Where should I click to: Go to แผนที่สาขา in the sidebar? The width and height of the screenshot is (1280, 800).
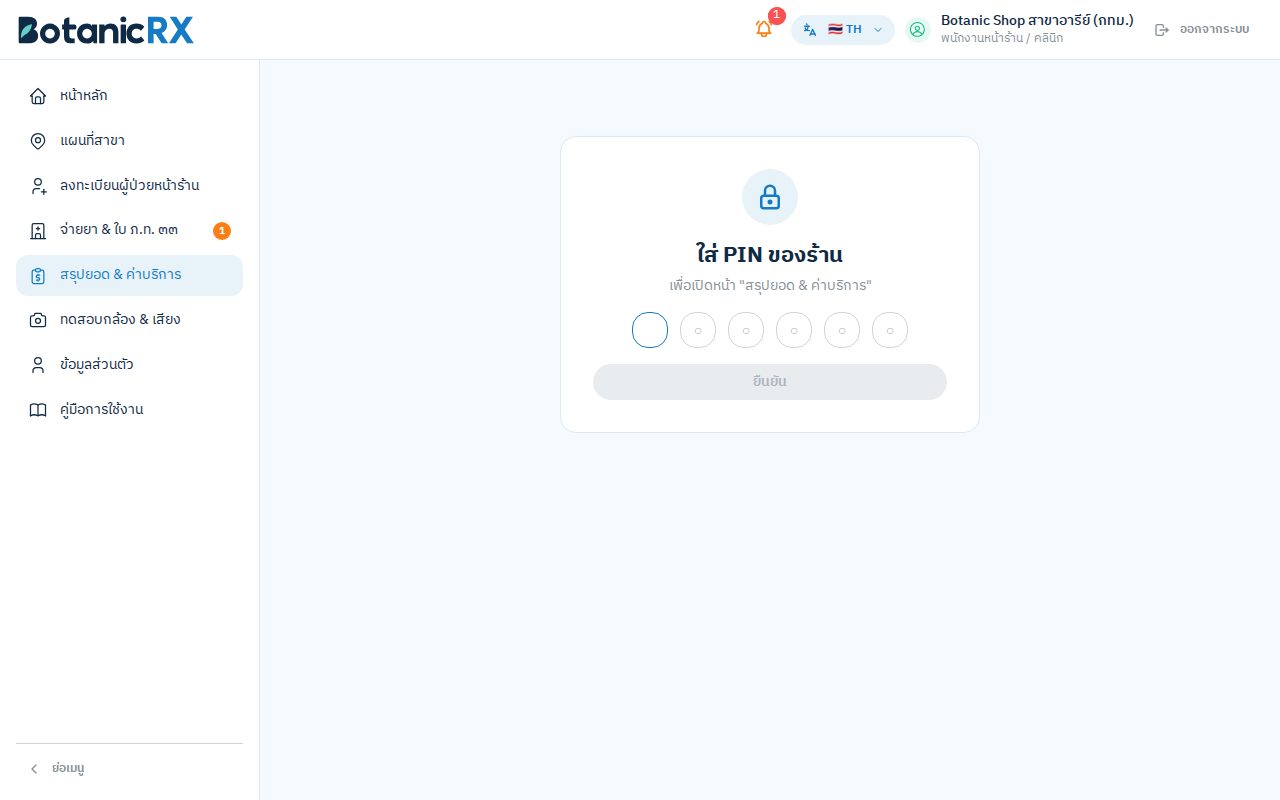tap(129, 141)
